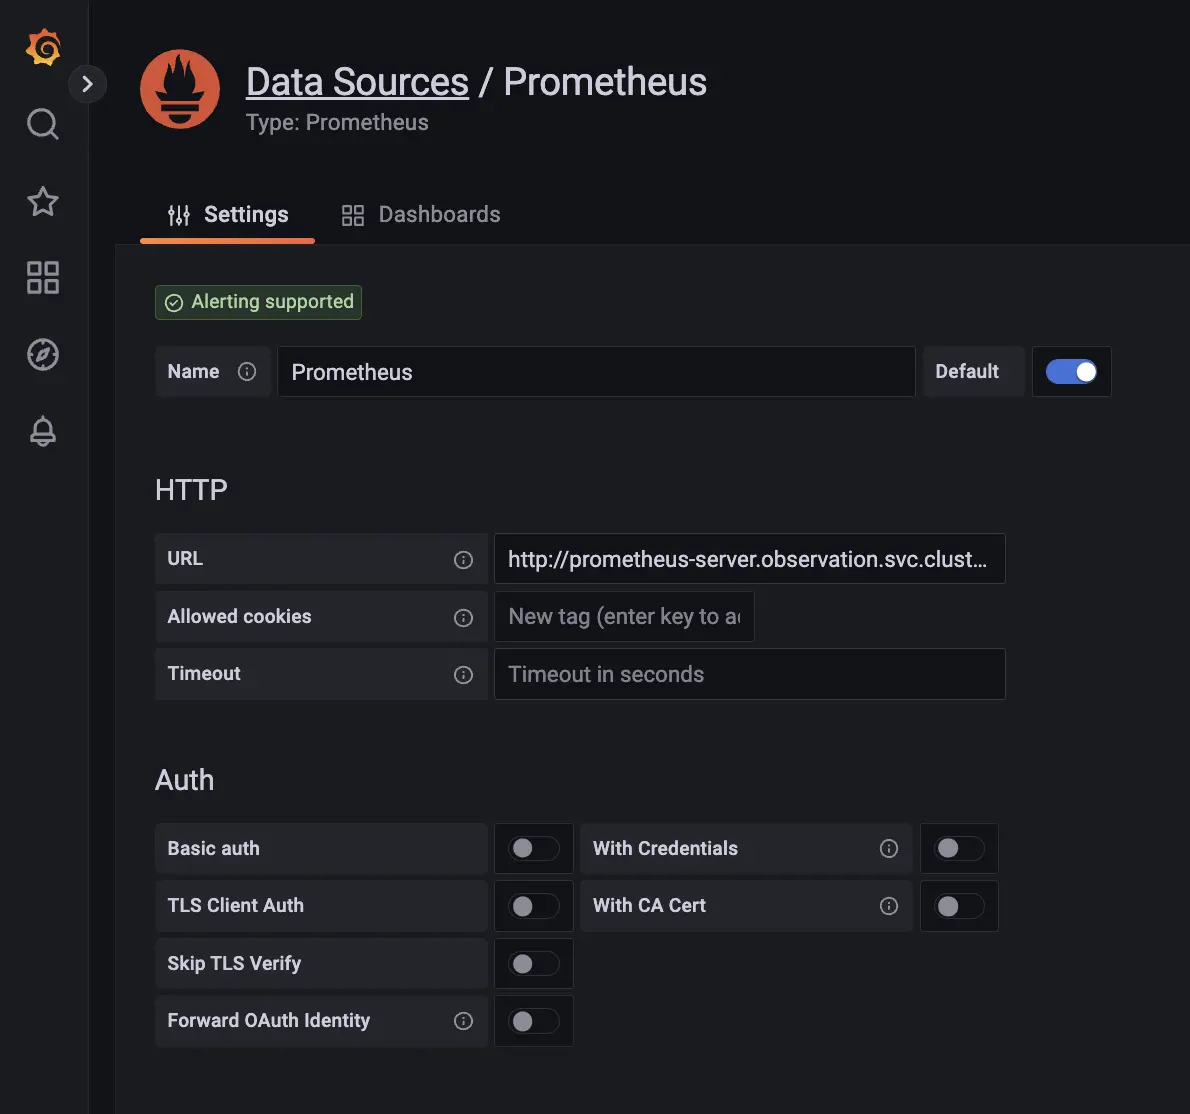This screenshot has width=1190, height=1114.
Task: Select the Settings tab
Action: [x=228, y=215]
